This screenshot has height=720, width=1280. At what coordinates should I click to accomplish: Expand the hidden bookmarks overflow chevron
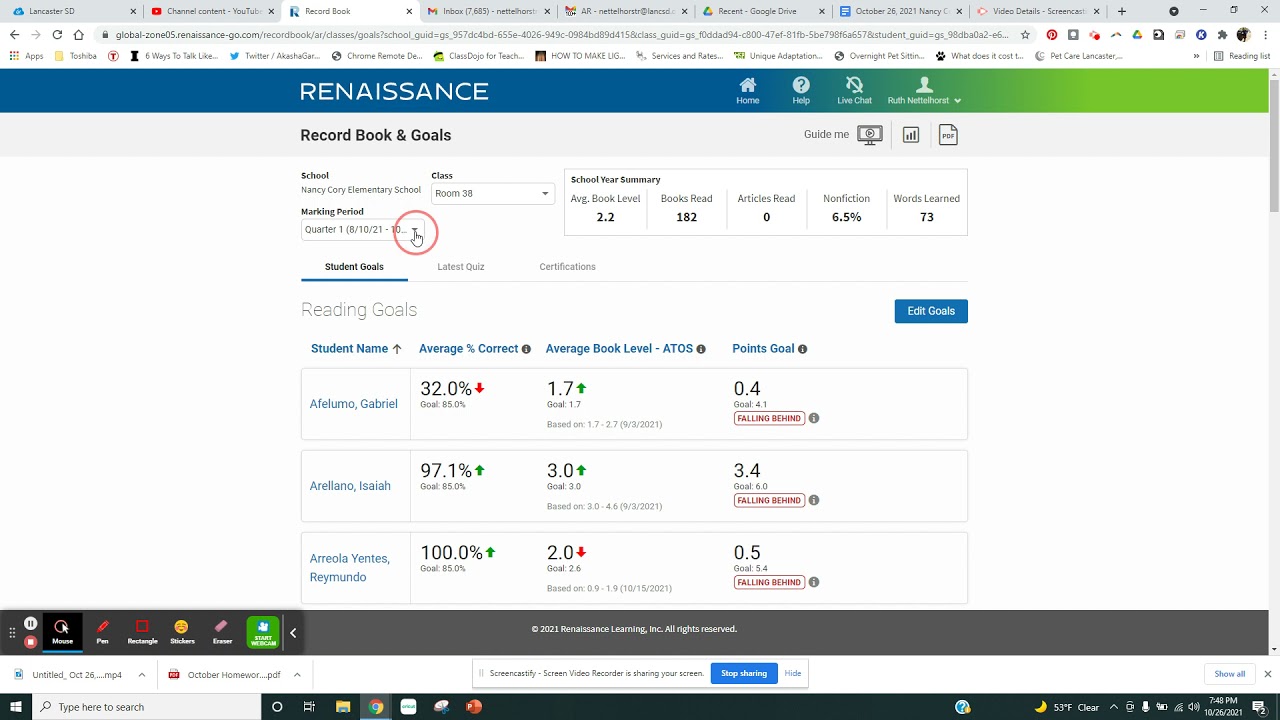(x=1196, y=56)
